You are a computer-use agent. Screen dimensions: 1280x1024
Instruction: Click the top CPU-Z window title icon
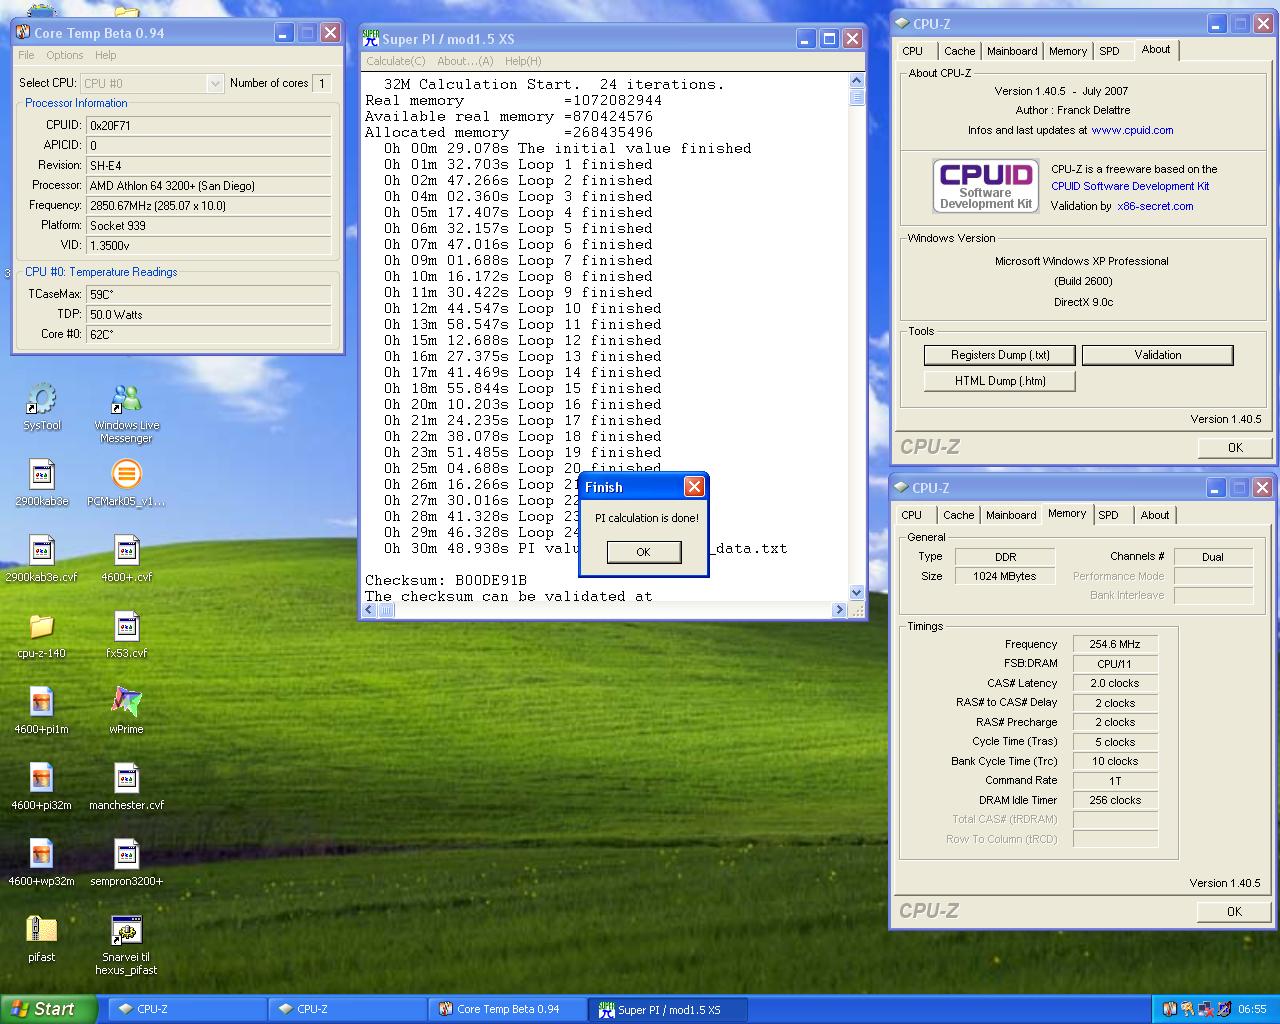[x=901, y=23]
